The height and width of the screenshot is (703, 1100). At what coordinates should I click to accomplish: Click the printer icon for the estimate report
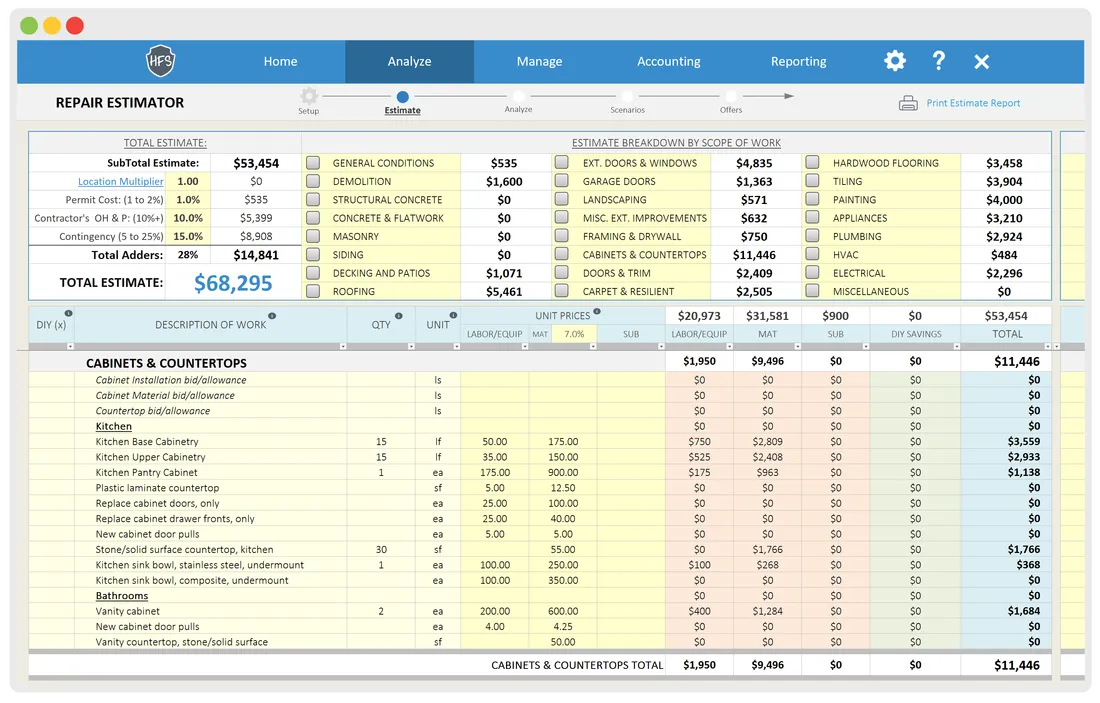pyautogui.click(x=908, y=103)
